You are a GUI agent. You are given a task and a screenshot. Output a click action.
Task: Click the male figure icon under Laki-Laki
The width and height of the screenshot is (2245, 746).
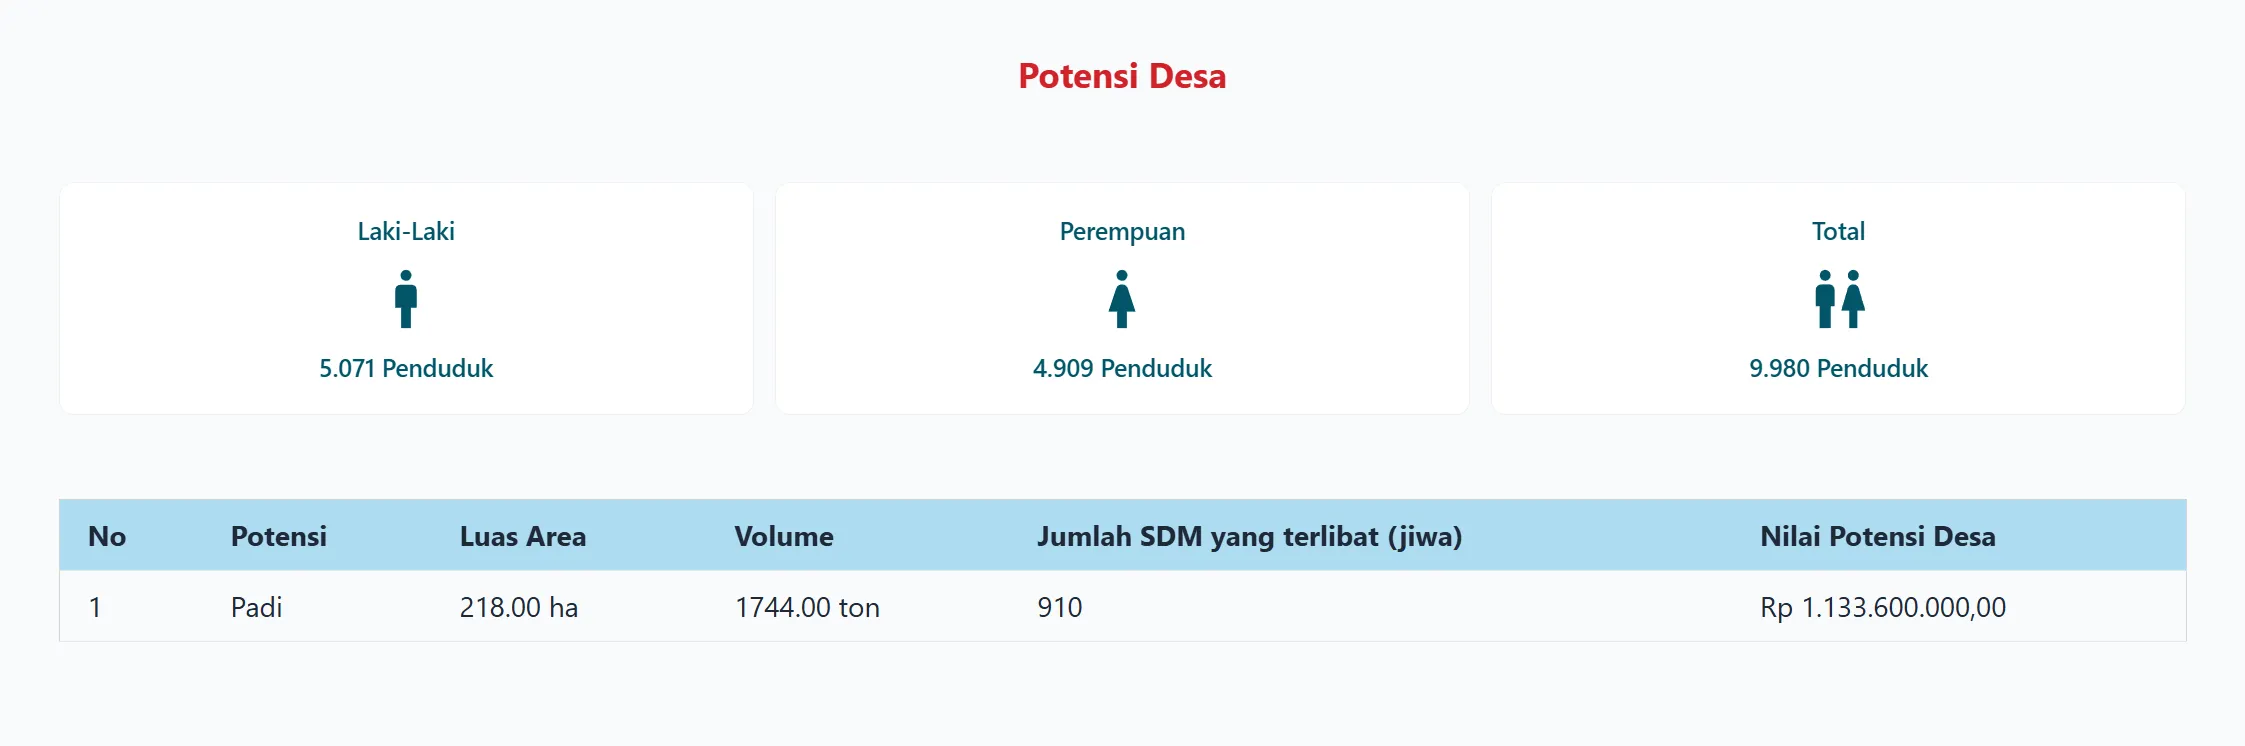(406, 299)
